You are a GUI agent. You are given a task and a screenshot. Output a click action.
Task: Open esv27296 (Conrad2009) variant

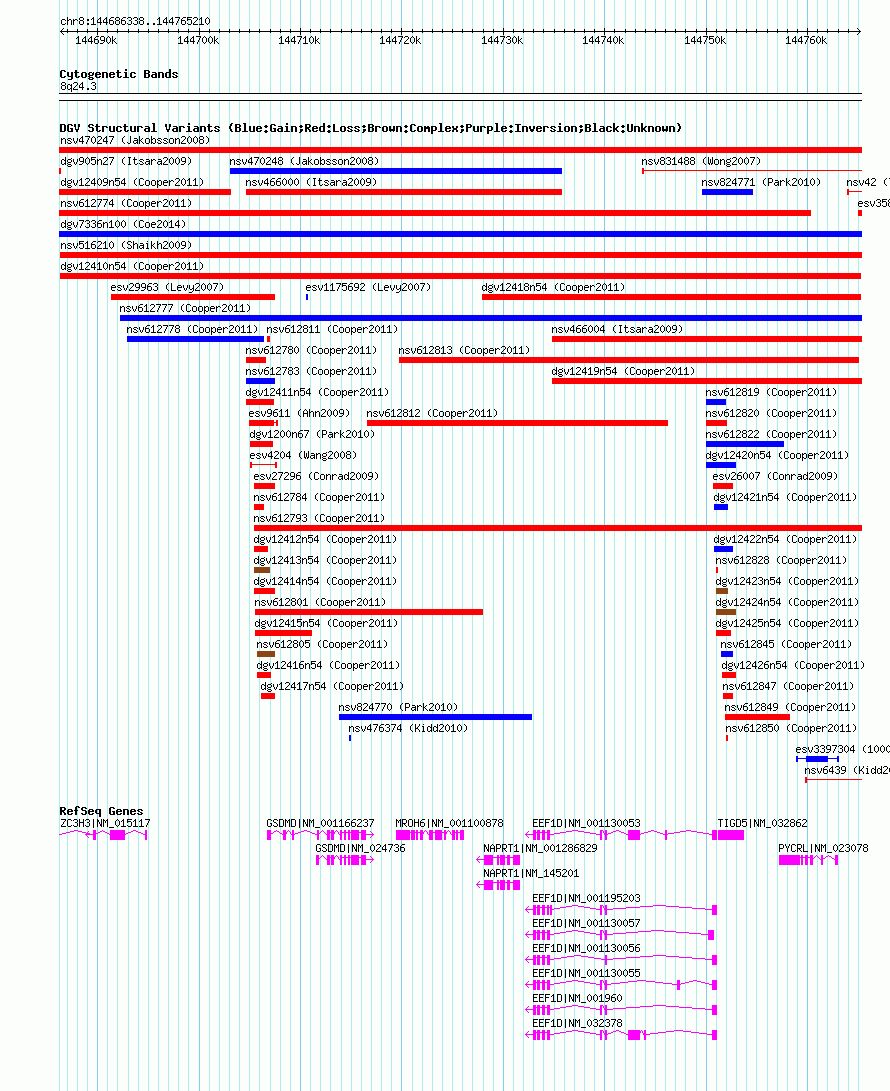pos(316,475)
